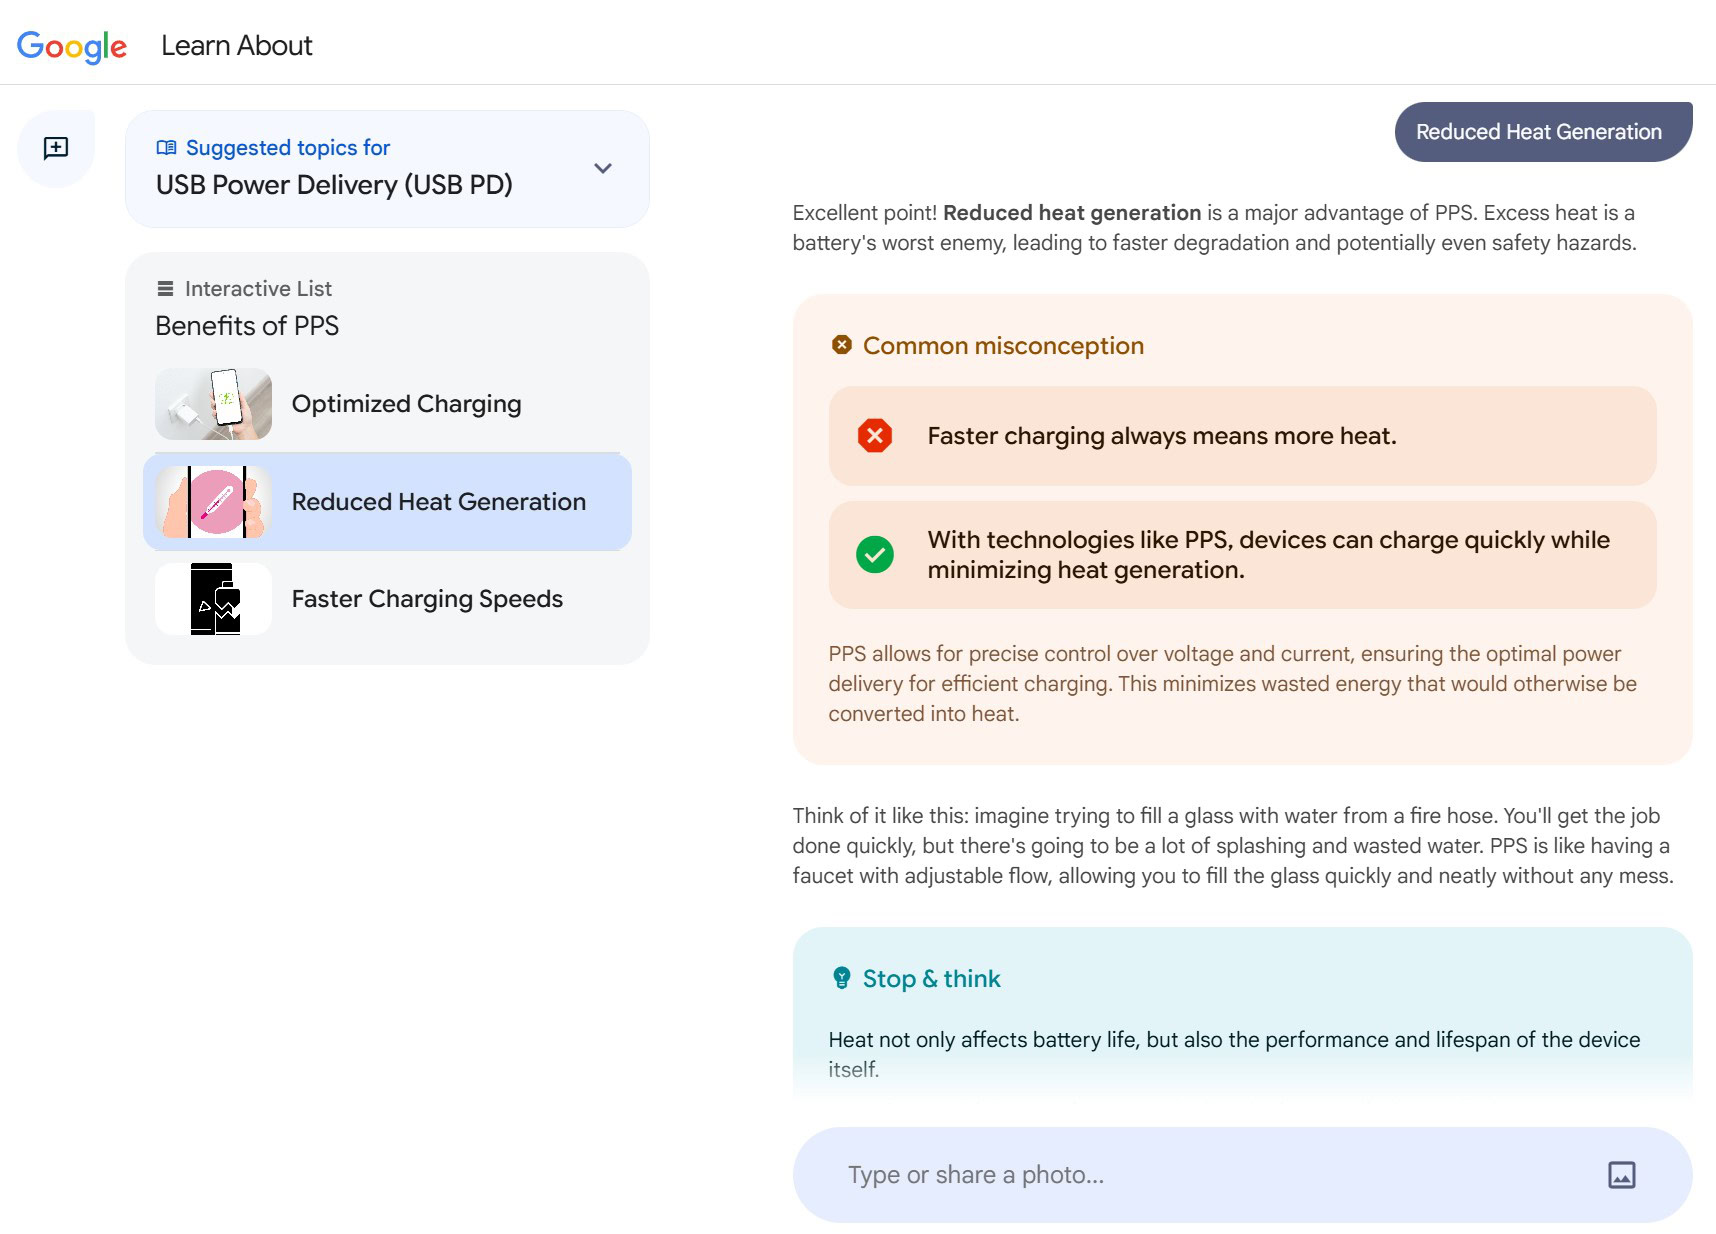Click the Type or share a photo field

tap(1200, 1175)
